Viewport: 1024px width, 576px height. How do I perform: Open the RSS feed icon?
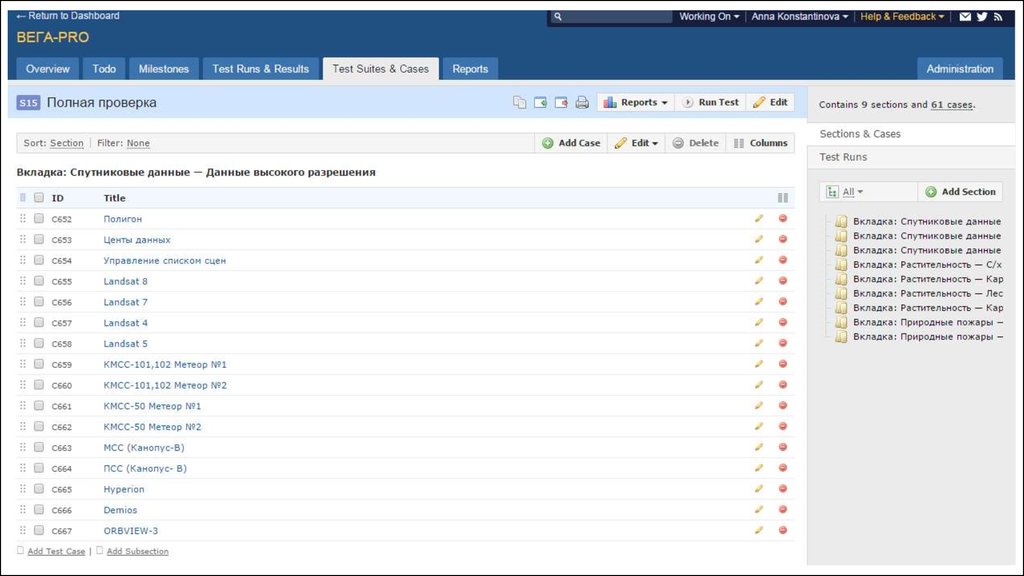[x=998, y=17]
